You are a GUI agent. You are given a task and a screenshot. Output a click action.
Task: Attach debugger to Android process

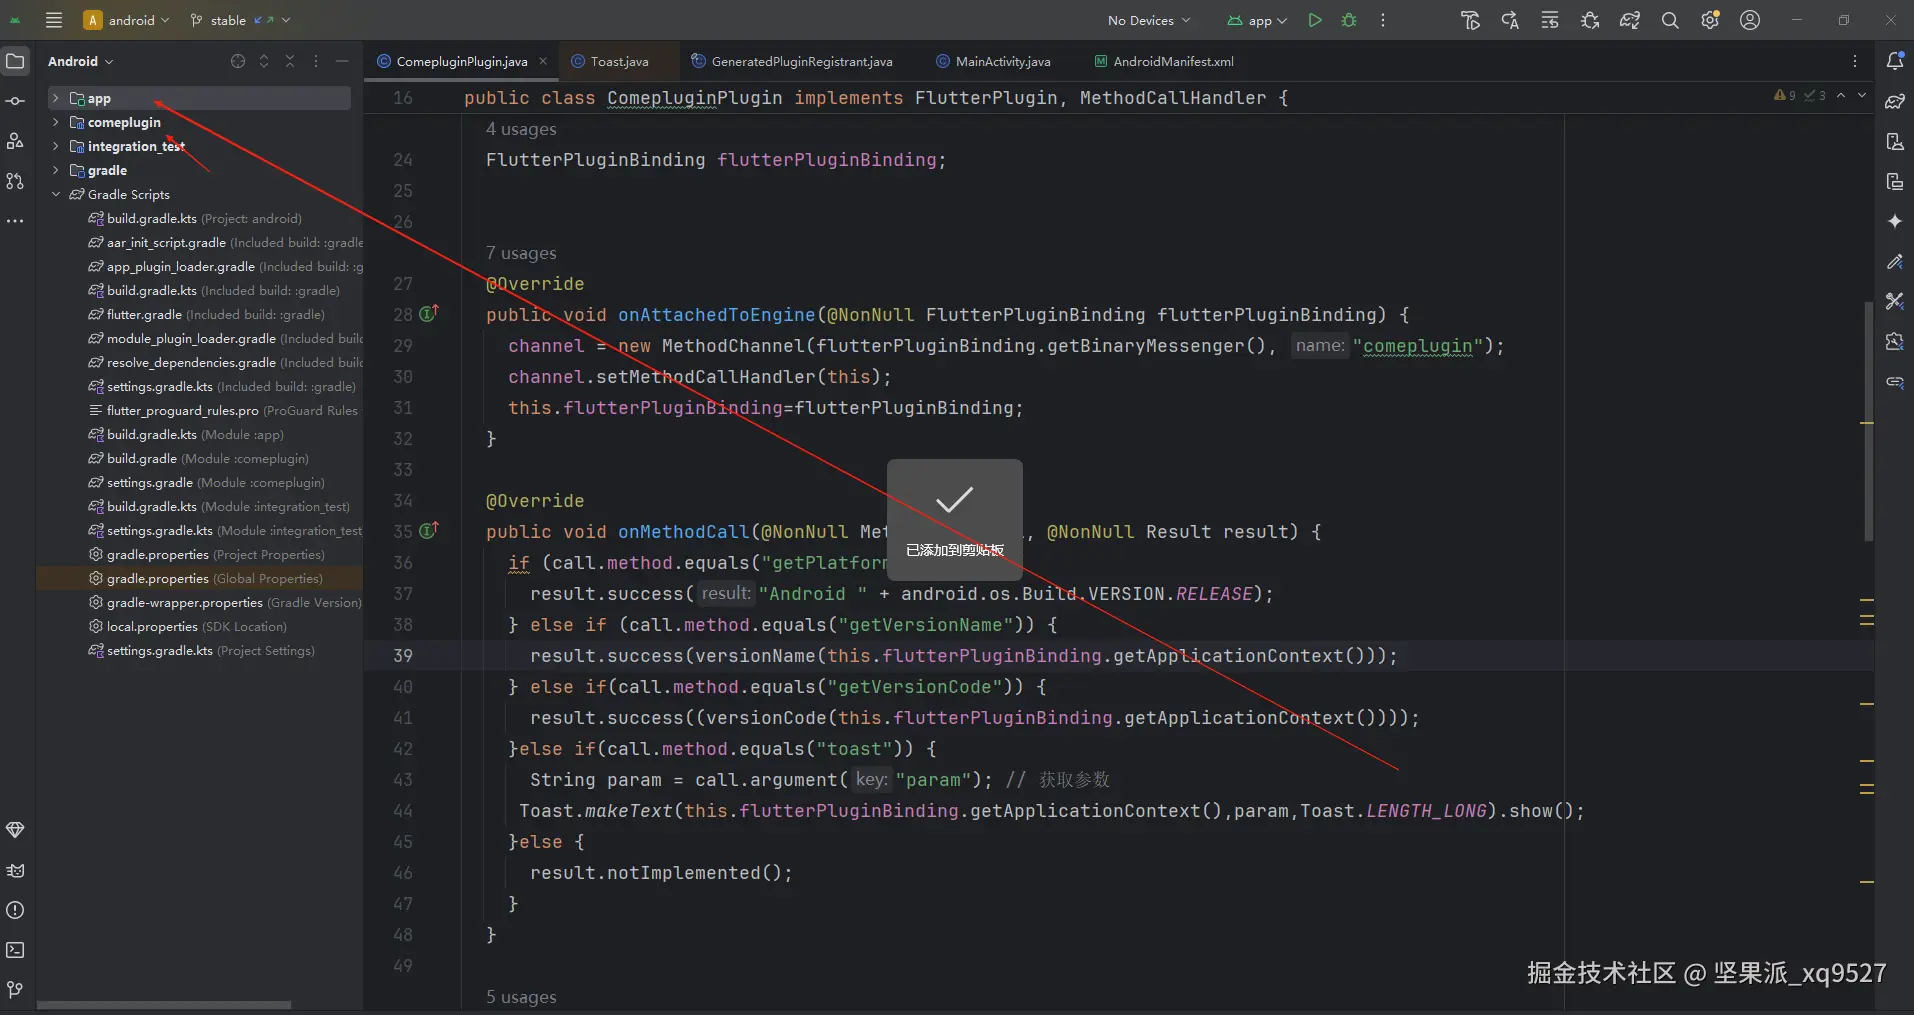(1590, 20)
